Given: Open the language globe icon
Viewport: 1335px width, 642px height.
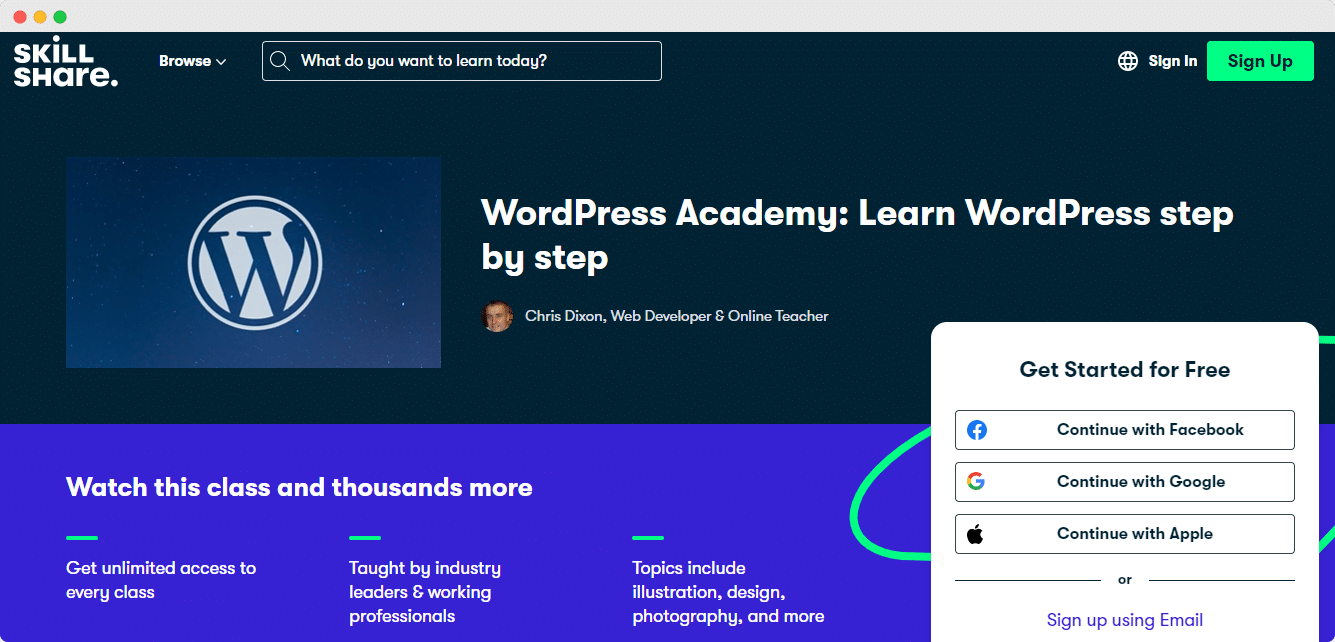Looking at the screenshot, I should (1128, 61).
